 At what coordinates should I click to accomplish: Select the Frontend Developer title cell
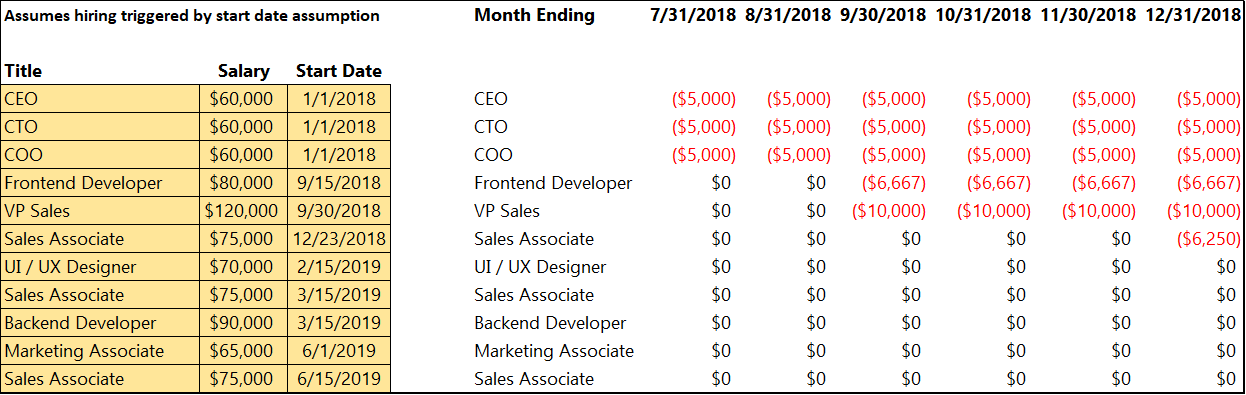(x=102, y=183)
